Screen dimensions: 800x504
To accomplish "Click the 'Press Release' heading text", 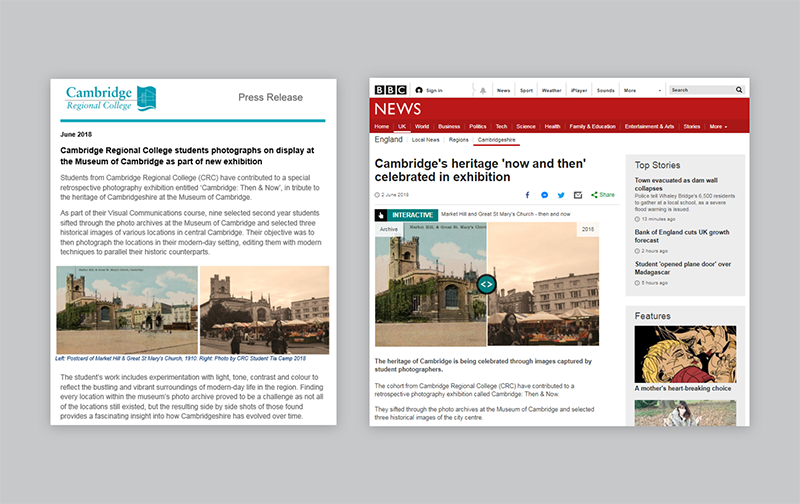I will coord(270,97).
